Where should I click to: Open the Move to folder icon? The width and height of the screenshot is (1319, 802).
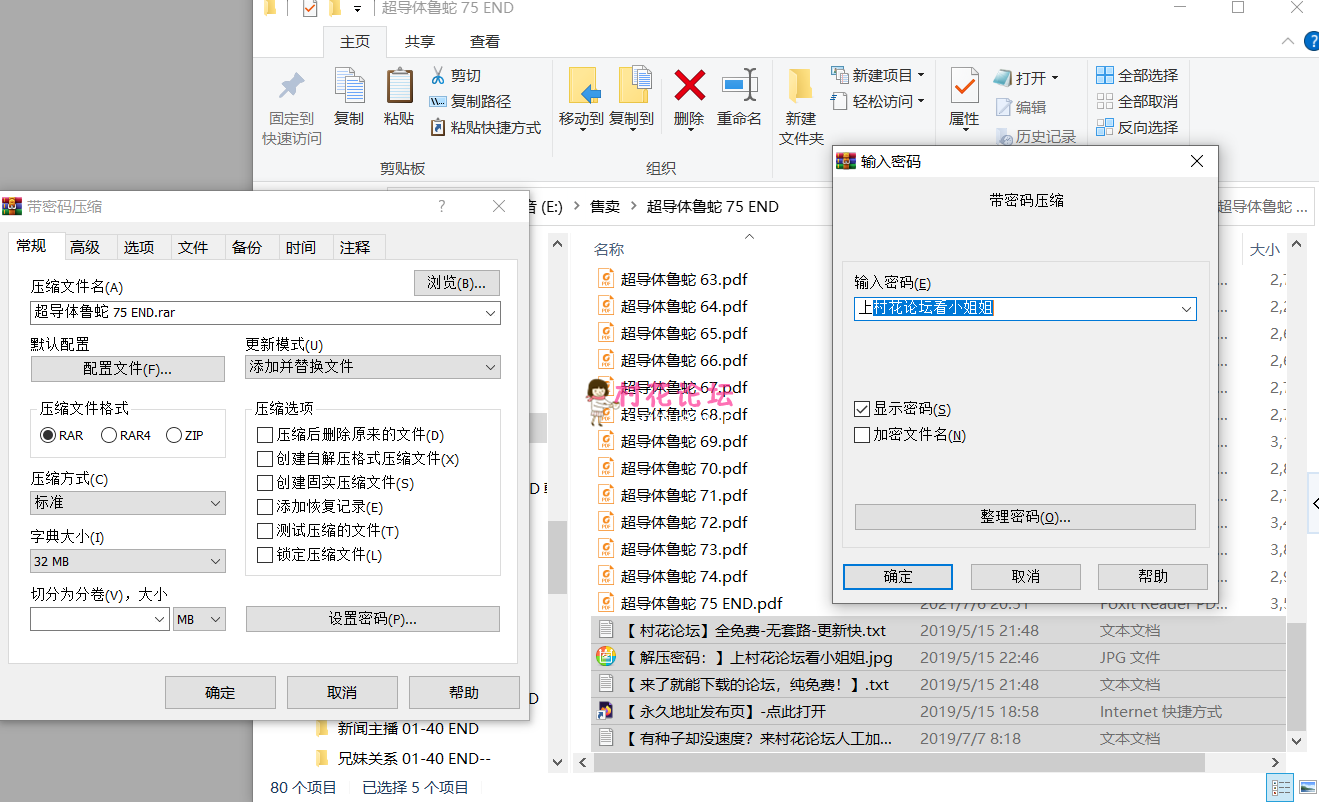(584, 86)
